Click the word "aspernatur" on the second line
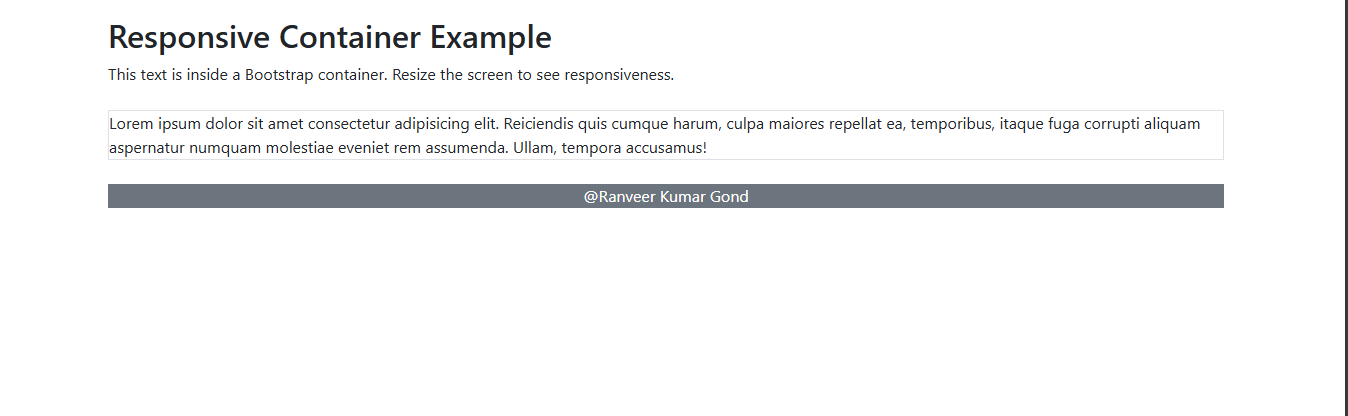 (x=147, y=148)
